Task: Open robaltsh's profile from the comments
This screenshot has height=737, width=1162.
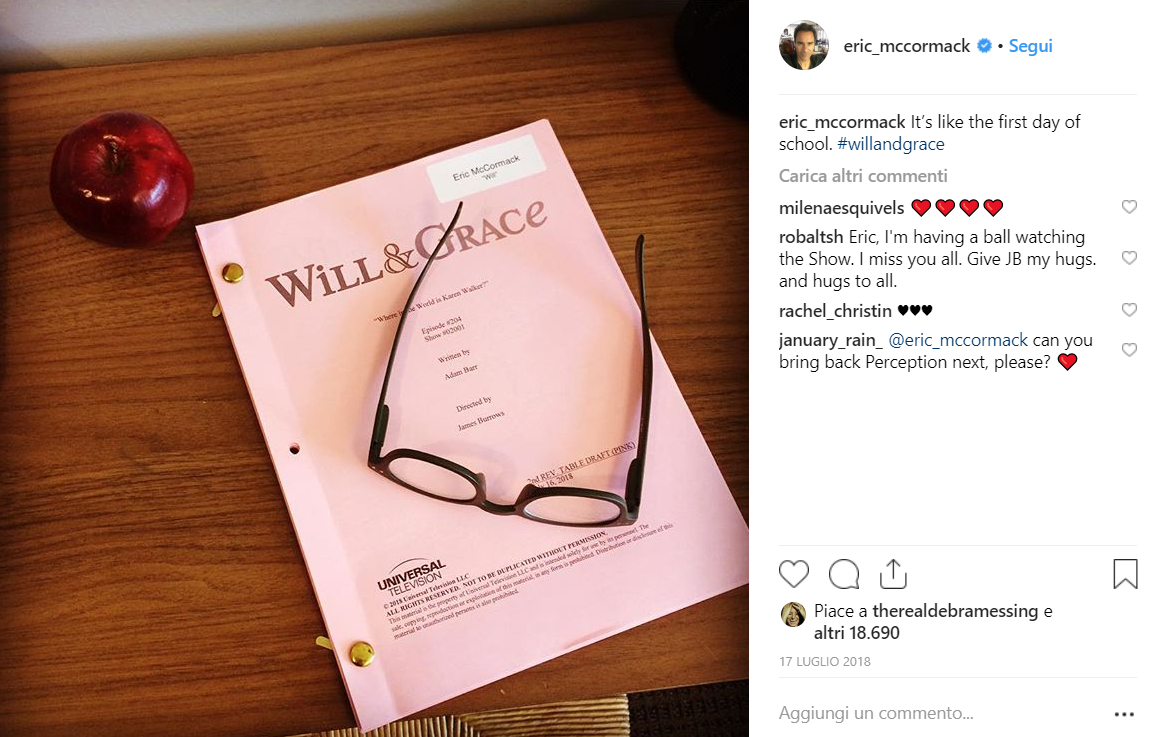Action: pyautogui.click(x=811, y=237)
